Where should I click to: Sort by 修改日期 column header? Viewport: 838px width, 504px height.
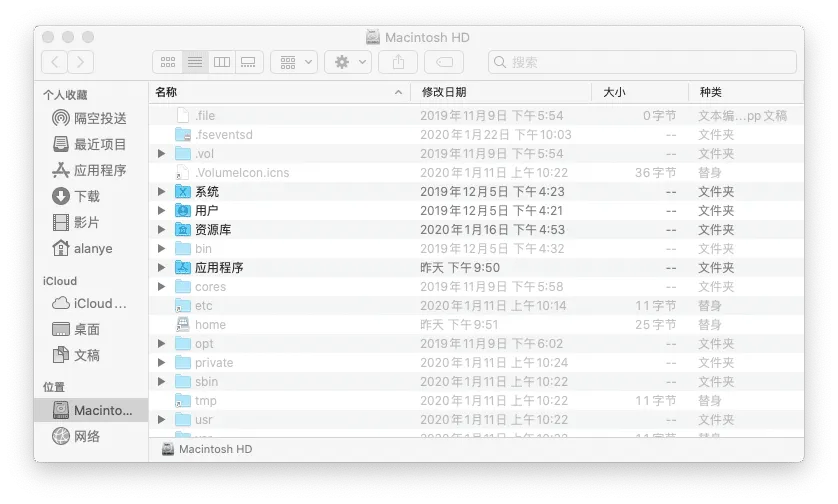coord(501,92)
